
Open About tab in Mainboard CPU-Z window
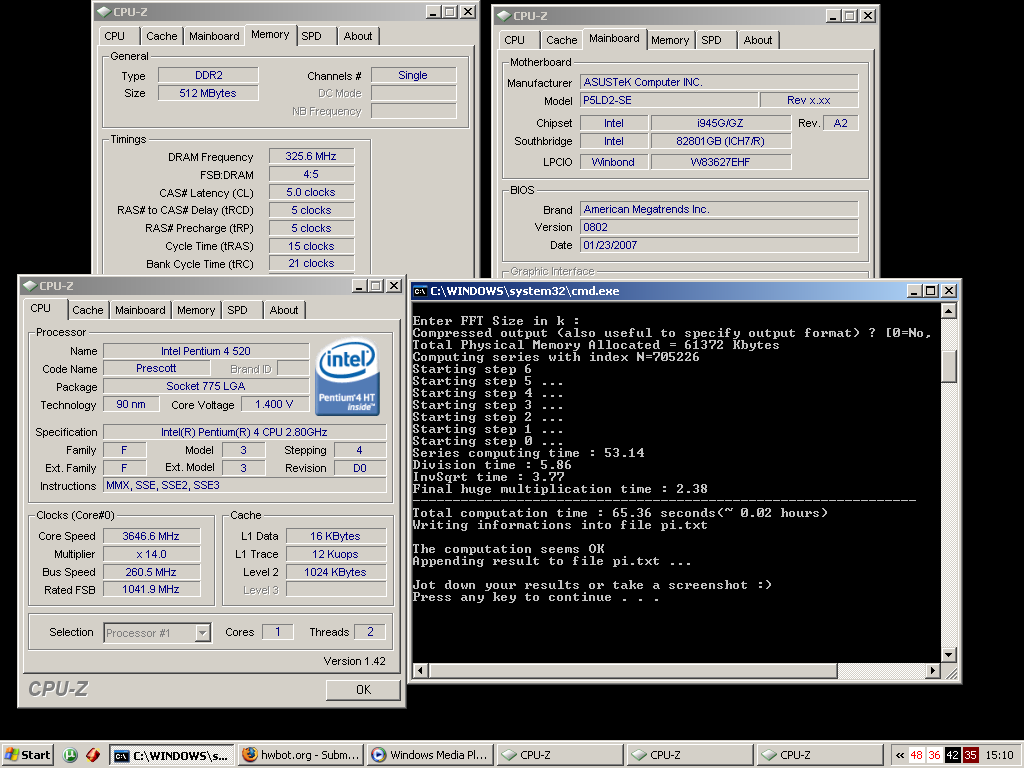[x=758, y=40]
